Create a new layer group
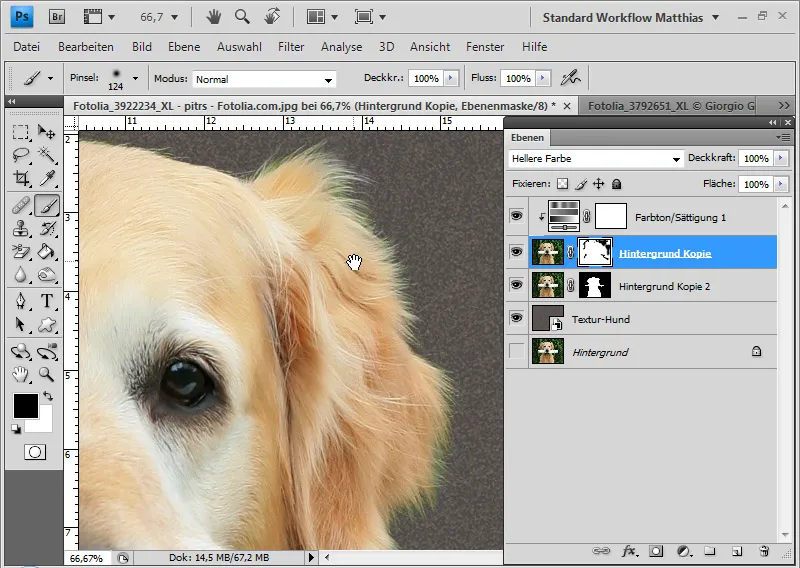 [710, 551]
